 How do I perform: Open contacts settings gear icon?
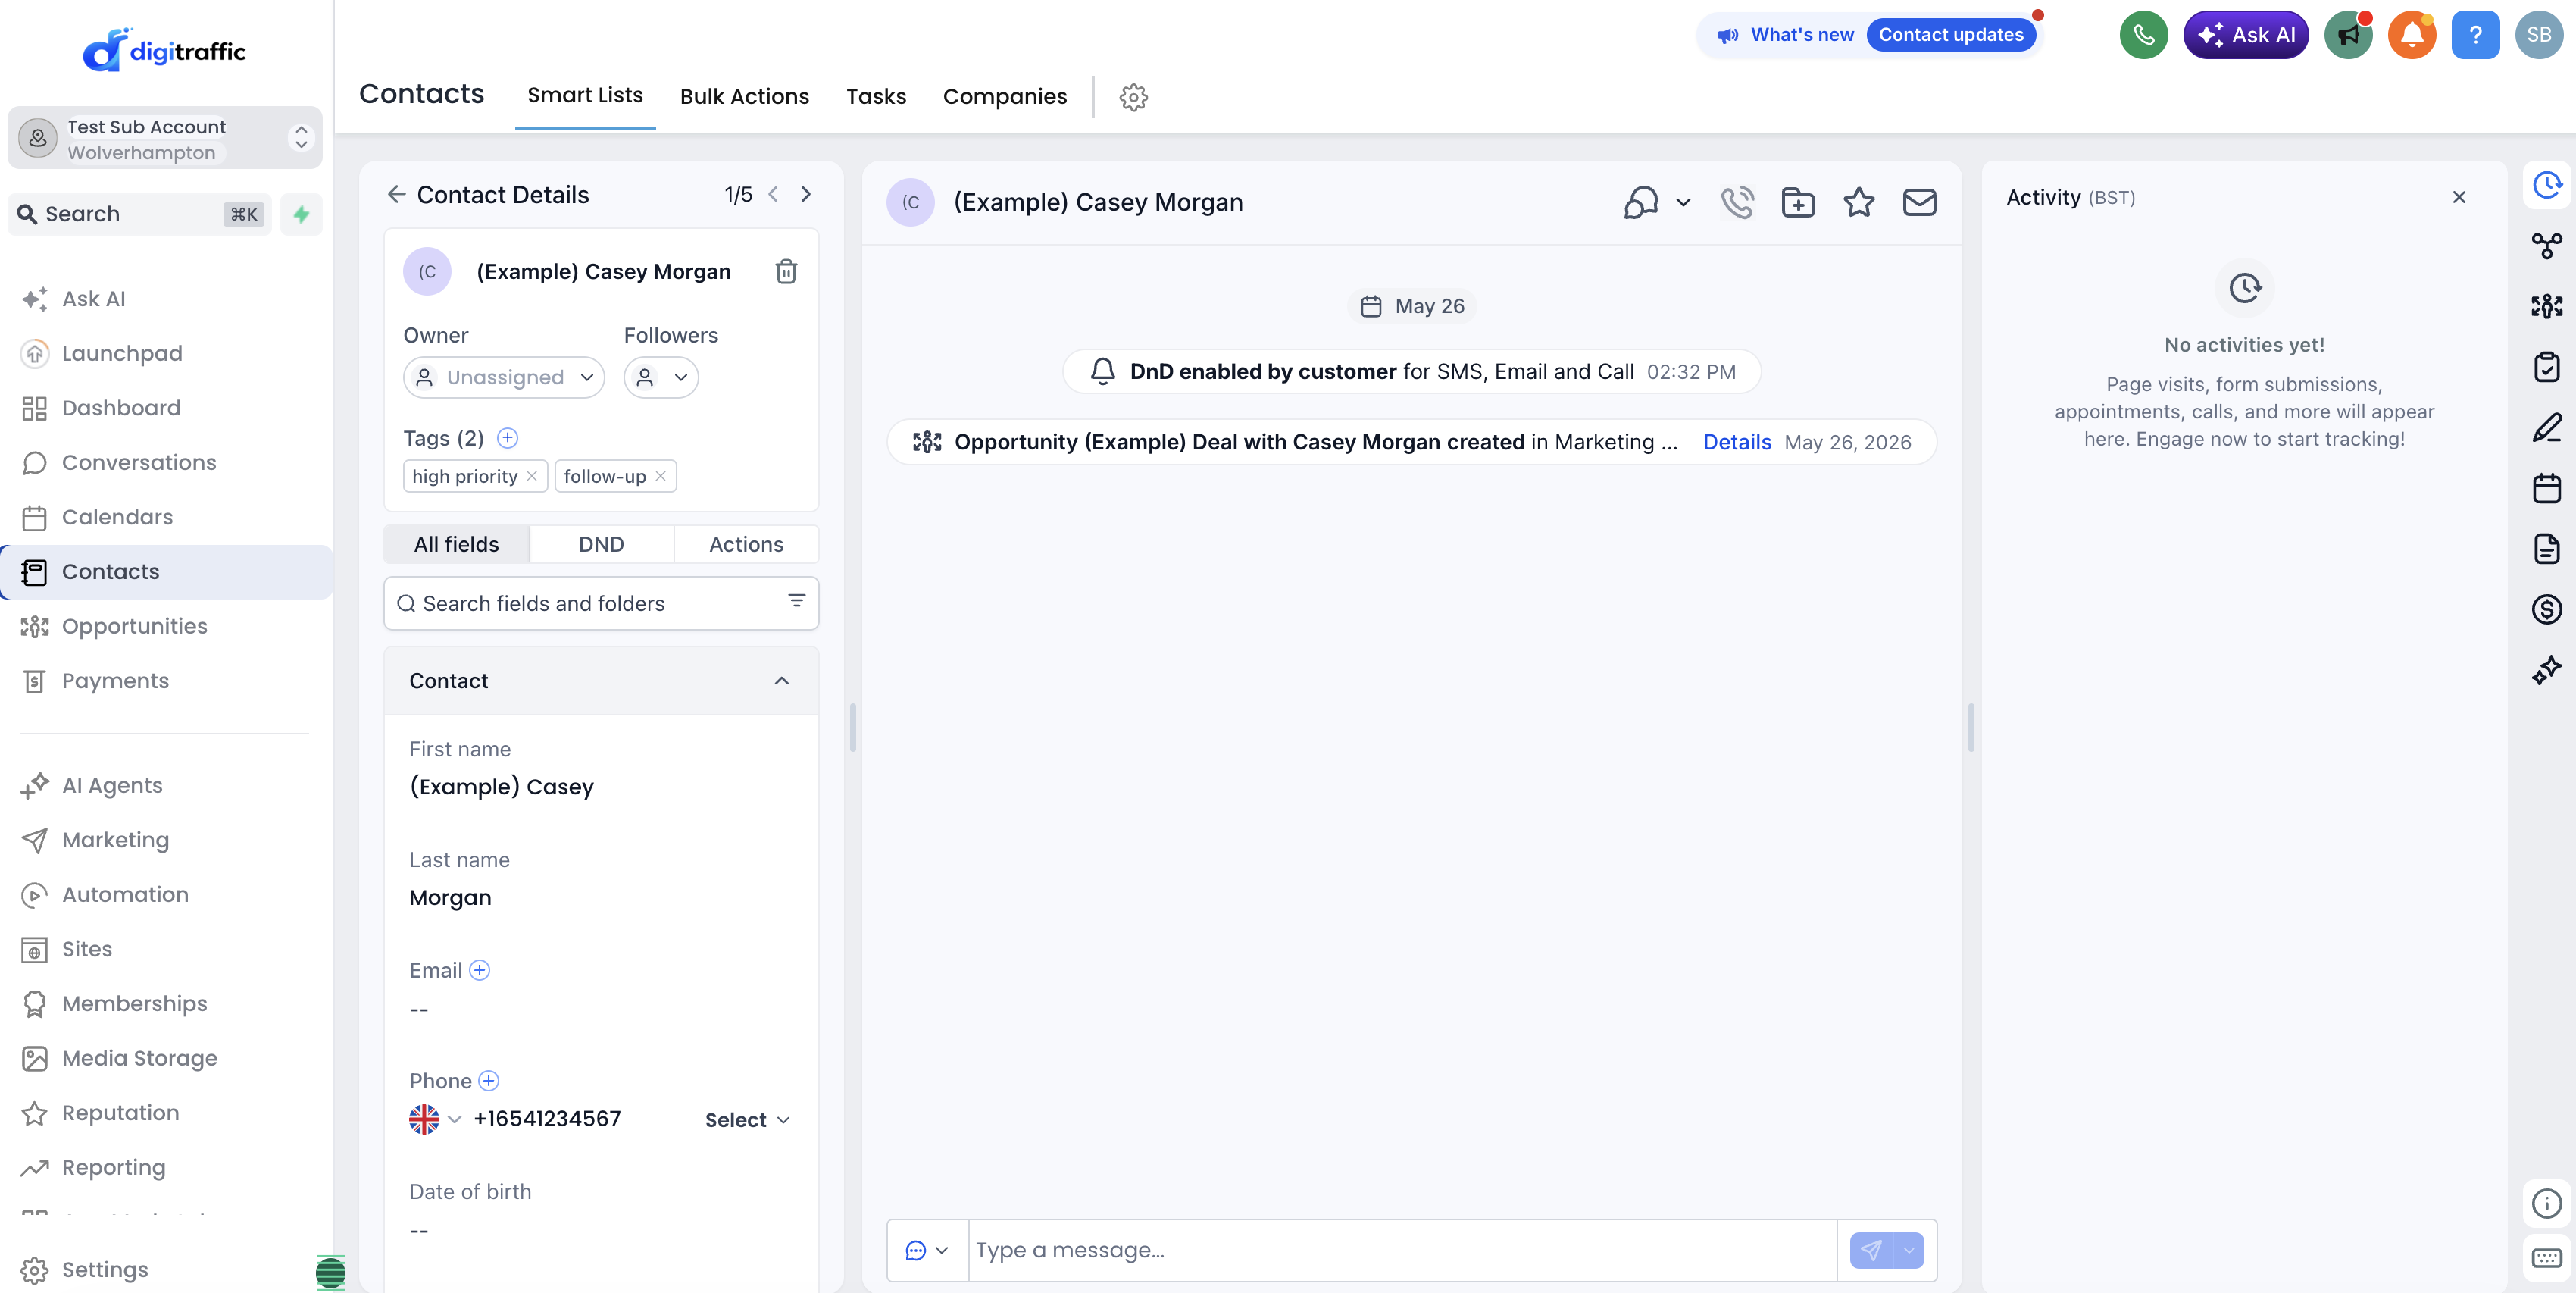[1133, 97]
